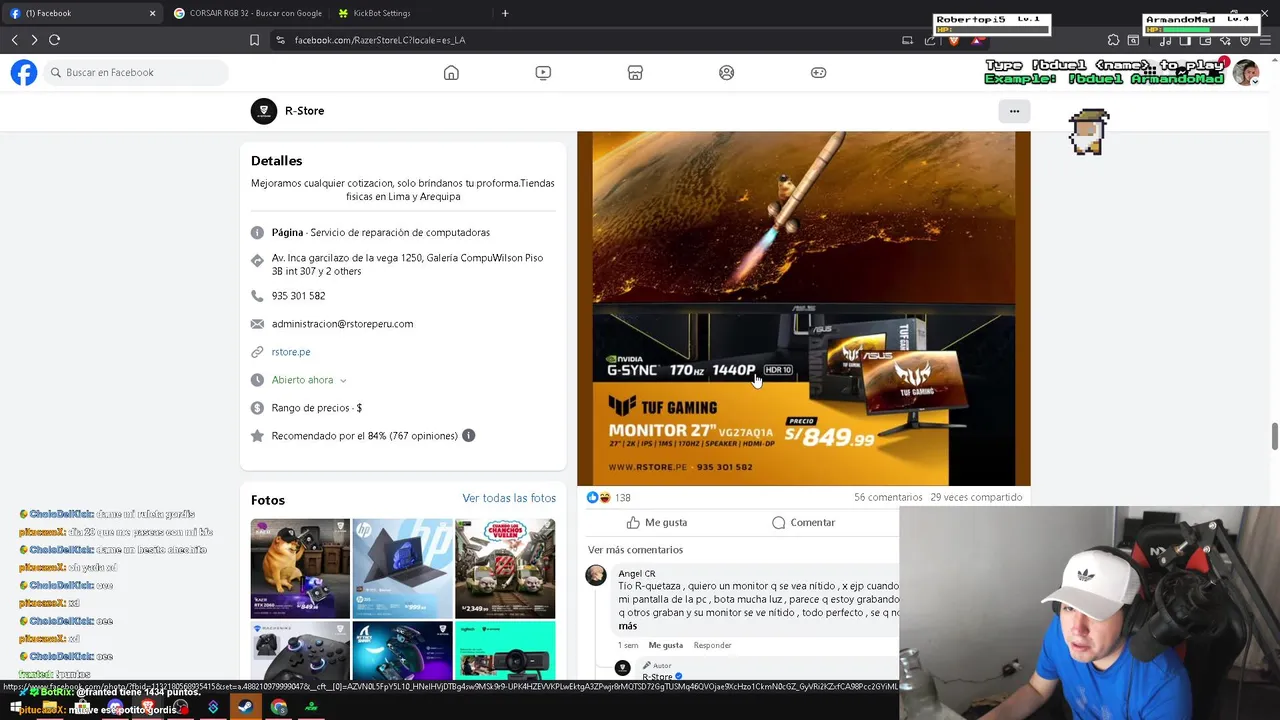Open the Brave Rewards triangle icon
The image size is (1280, 720).
pos(977,40)
